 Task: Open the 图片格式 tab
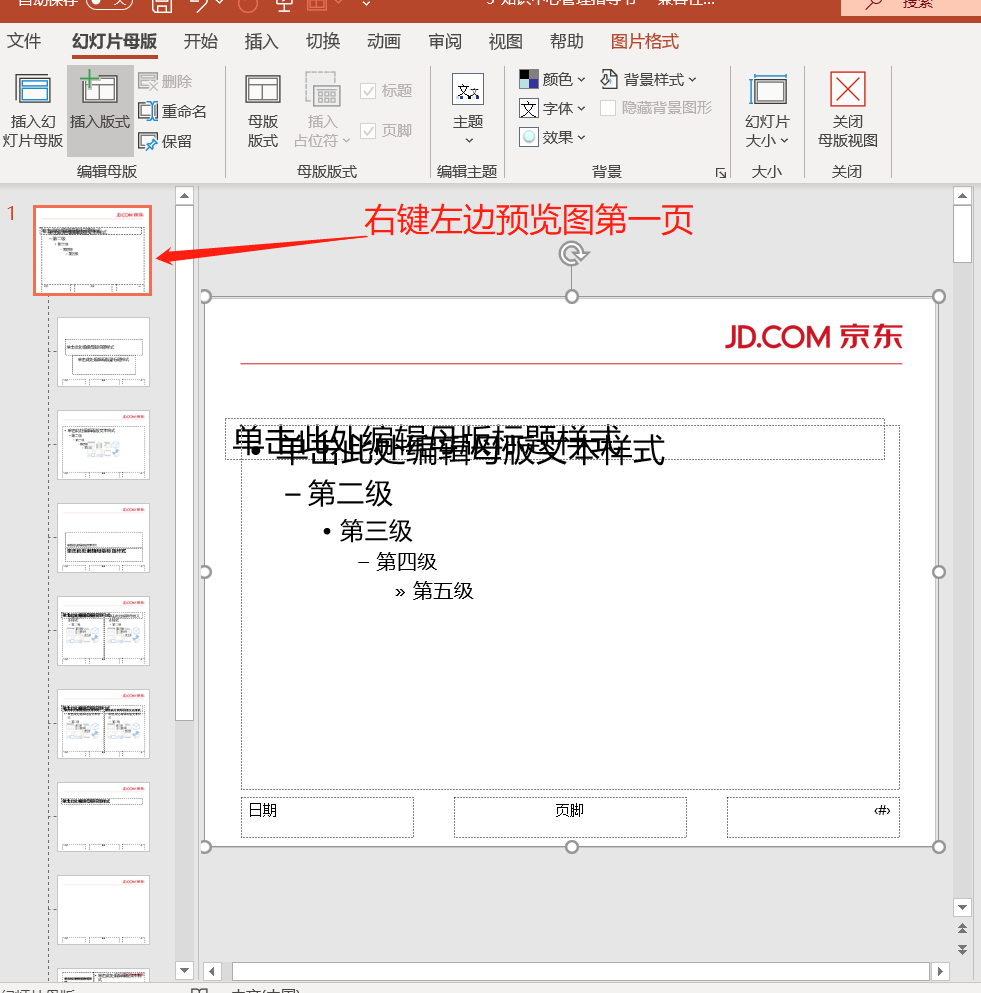(643, 41)
